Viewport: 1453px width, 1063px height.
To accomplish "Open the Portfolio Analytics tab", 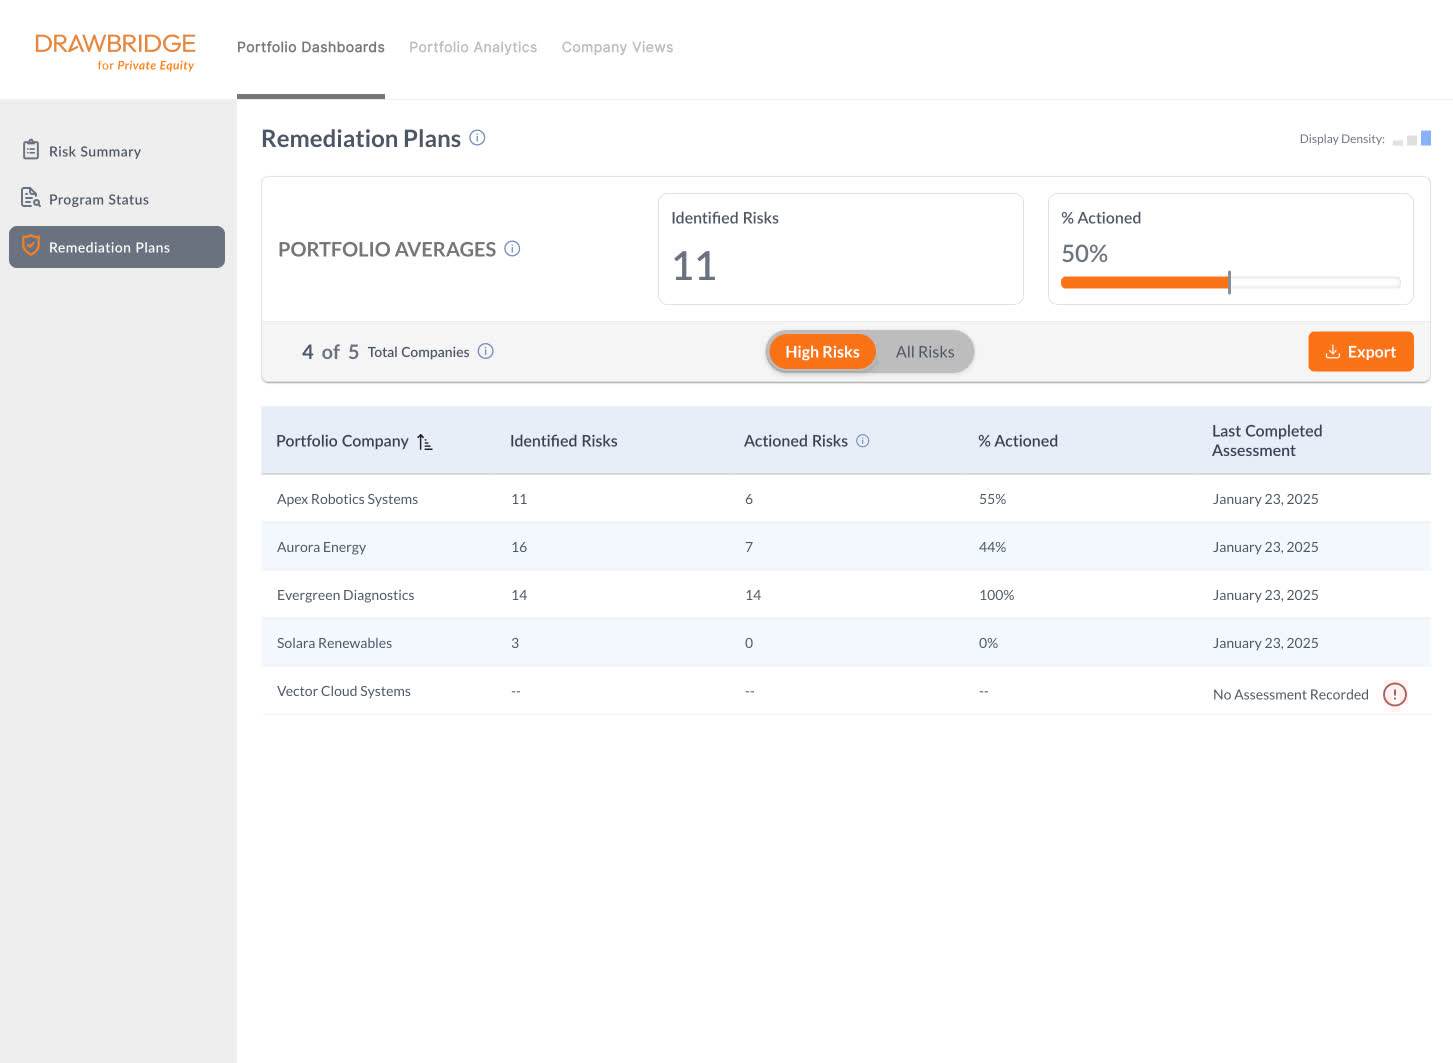I will [473, 47].
